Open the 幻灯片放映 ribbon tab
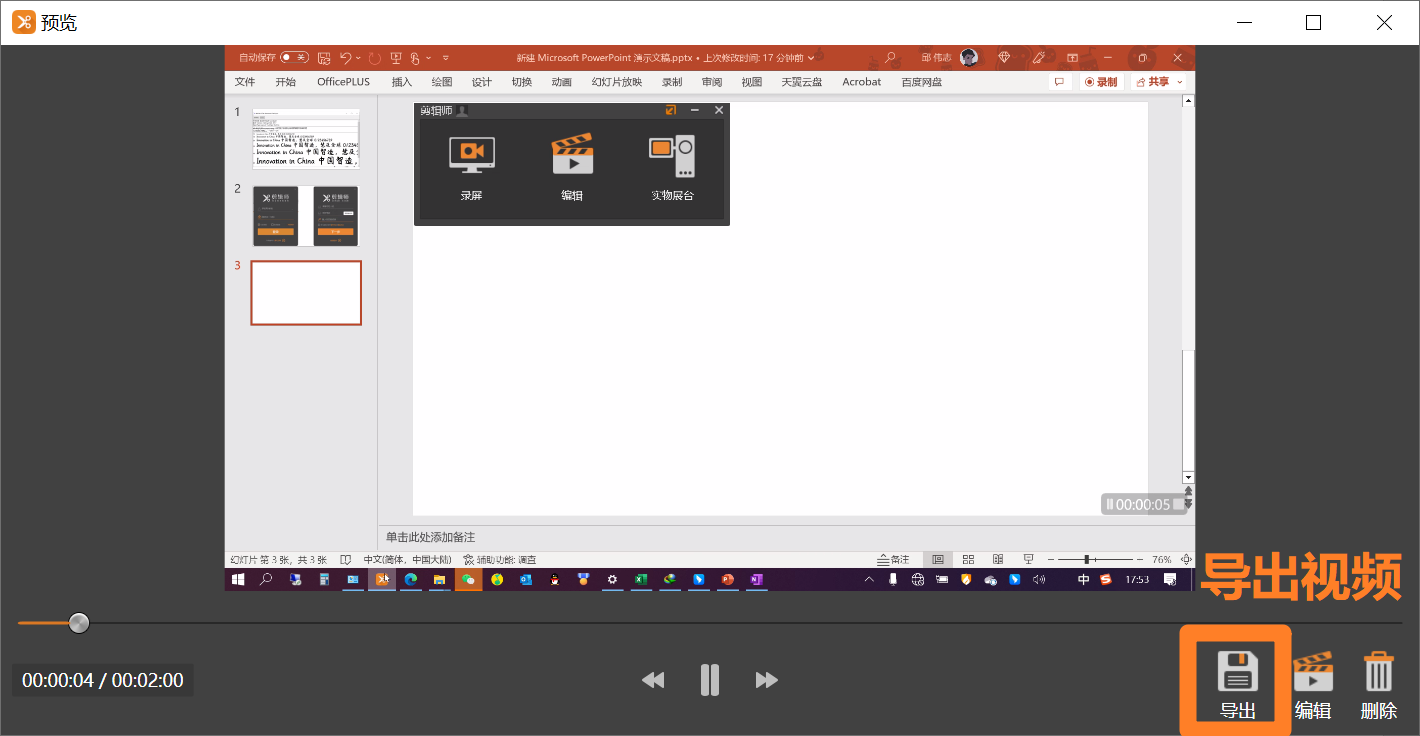This screenshot has width=1420, height=736. [616, 82]
